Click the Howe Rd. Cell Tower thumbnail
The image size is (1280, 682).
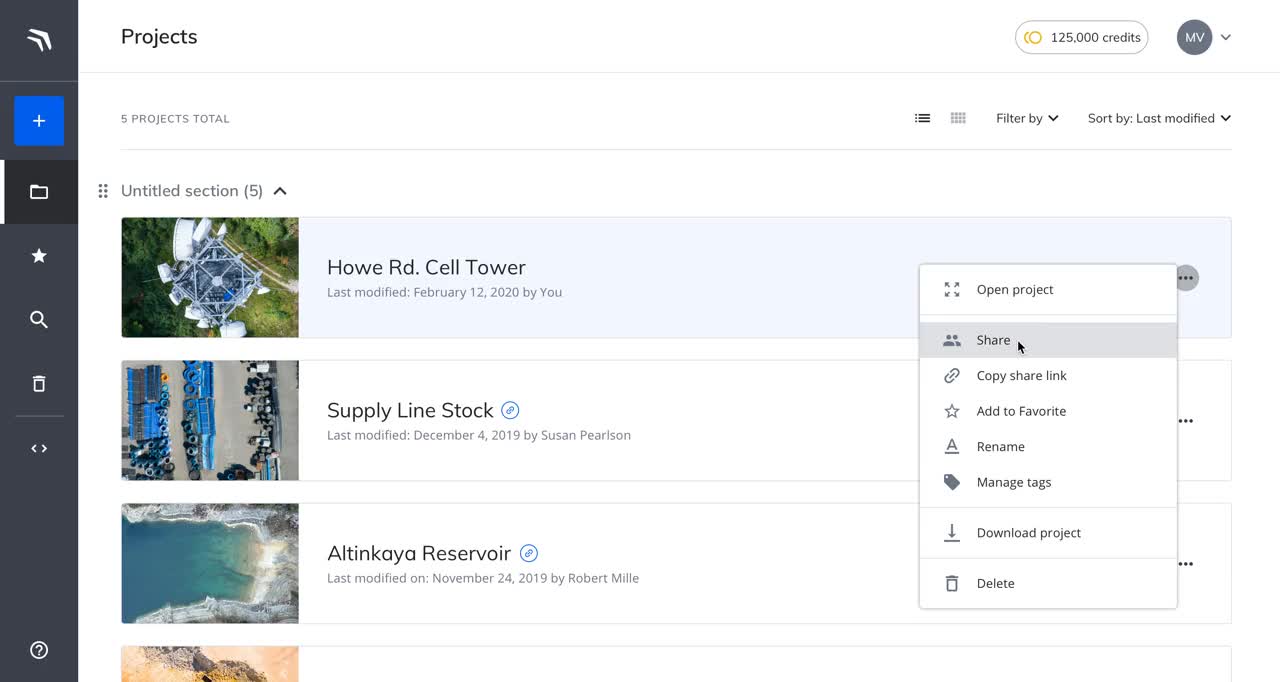click(210, 278)
